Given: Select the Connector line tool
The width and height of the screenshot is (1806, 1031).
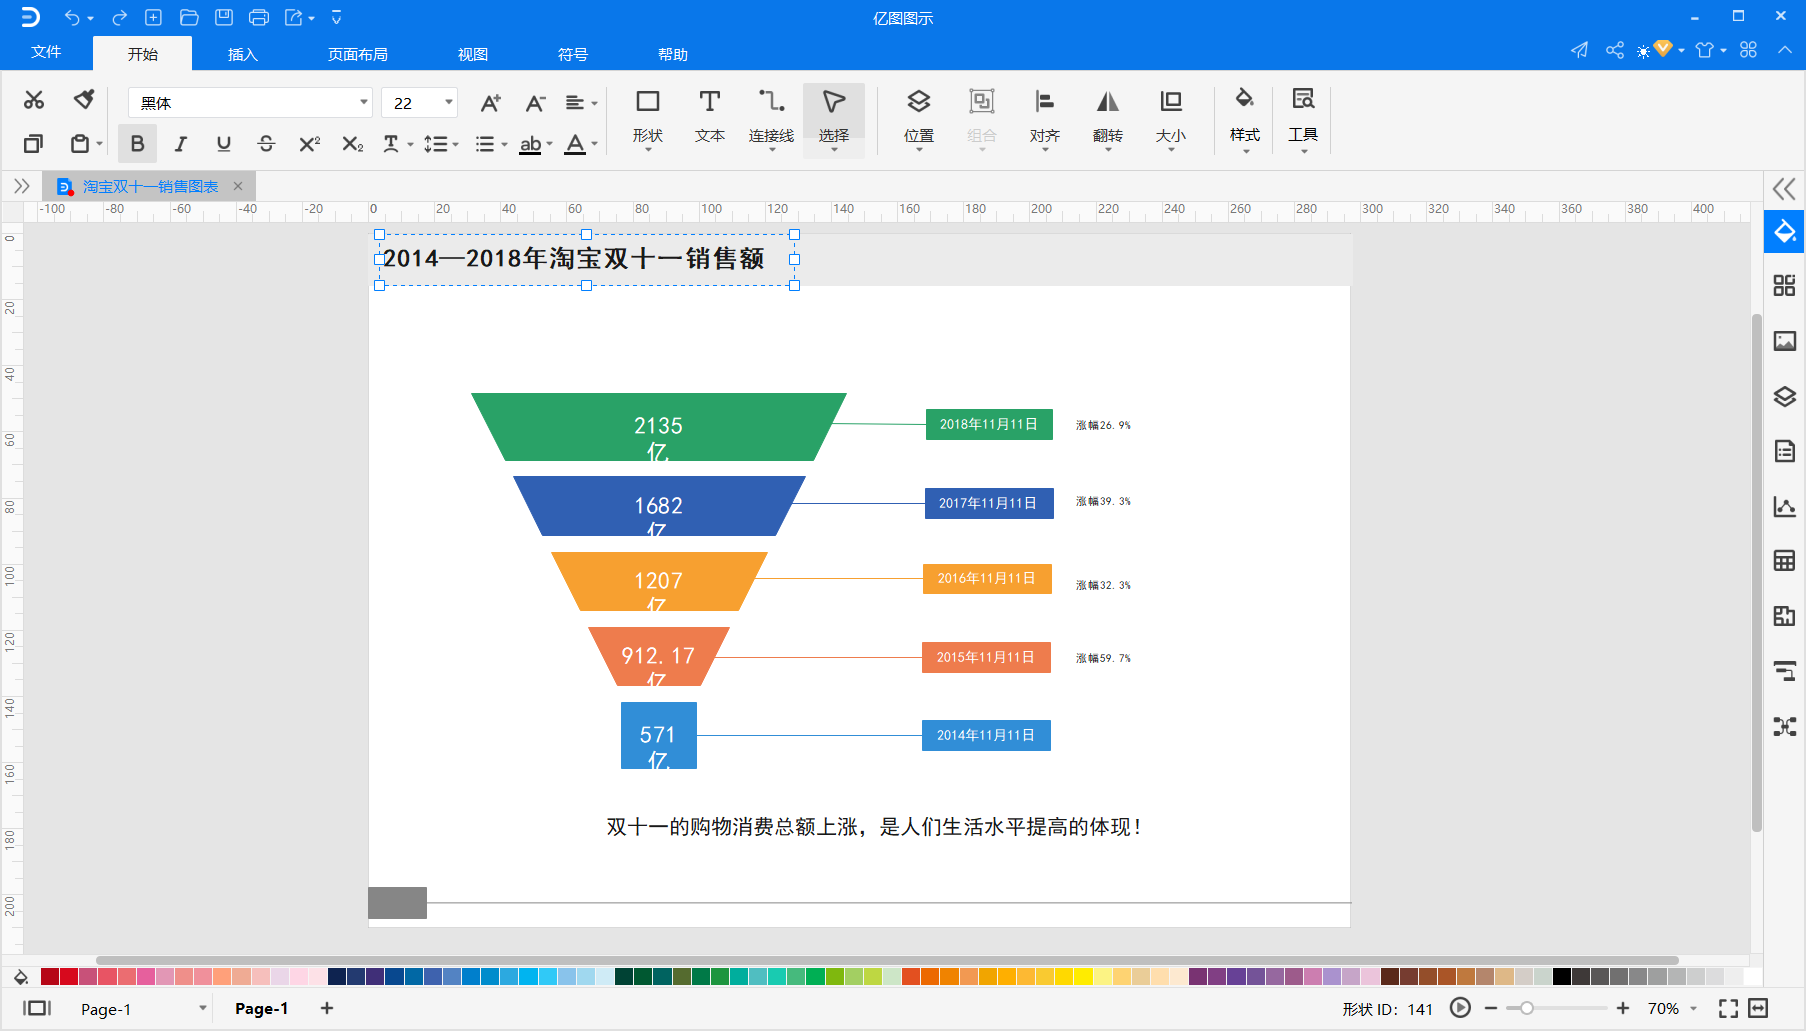Looking at the screenshot, I should tap(772, 118).
